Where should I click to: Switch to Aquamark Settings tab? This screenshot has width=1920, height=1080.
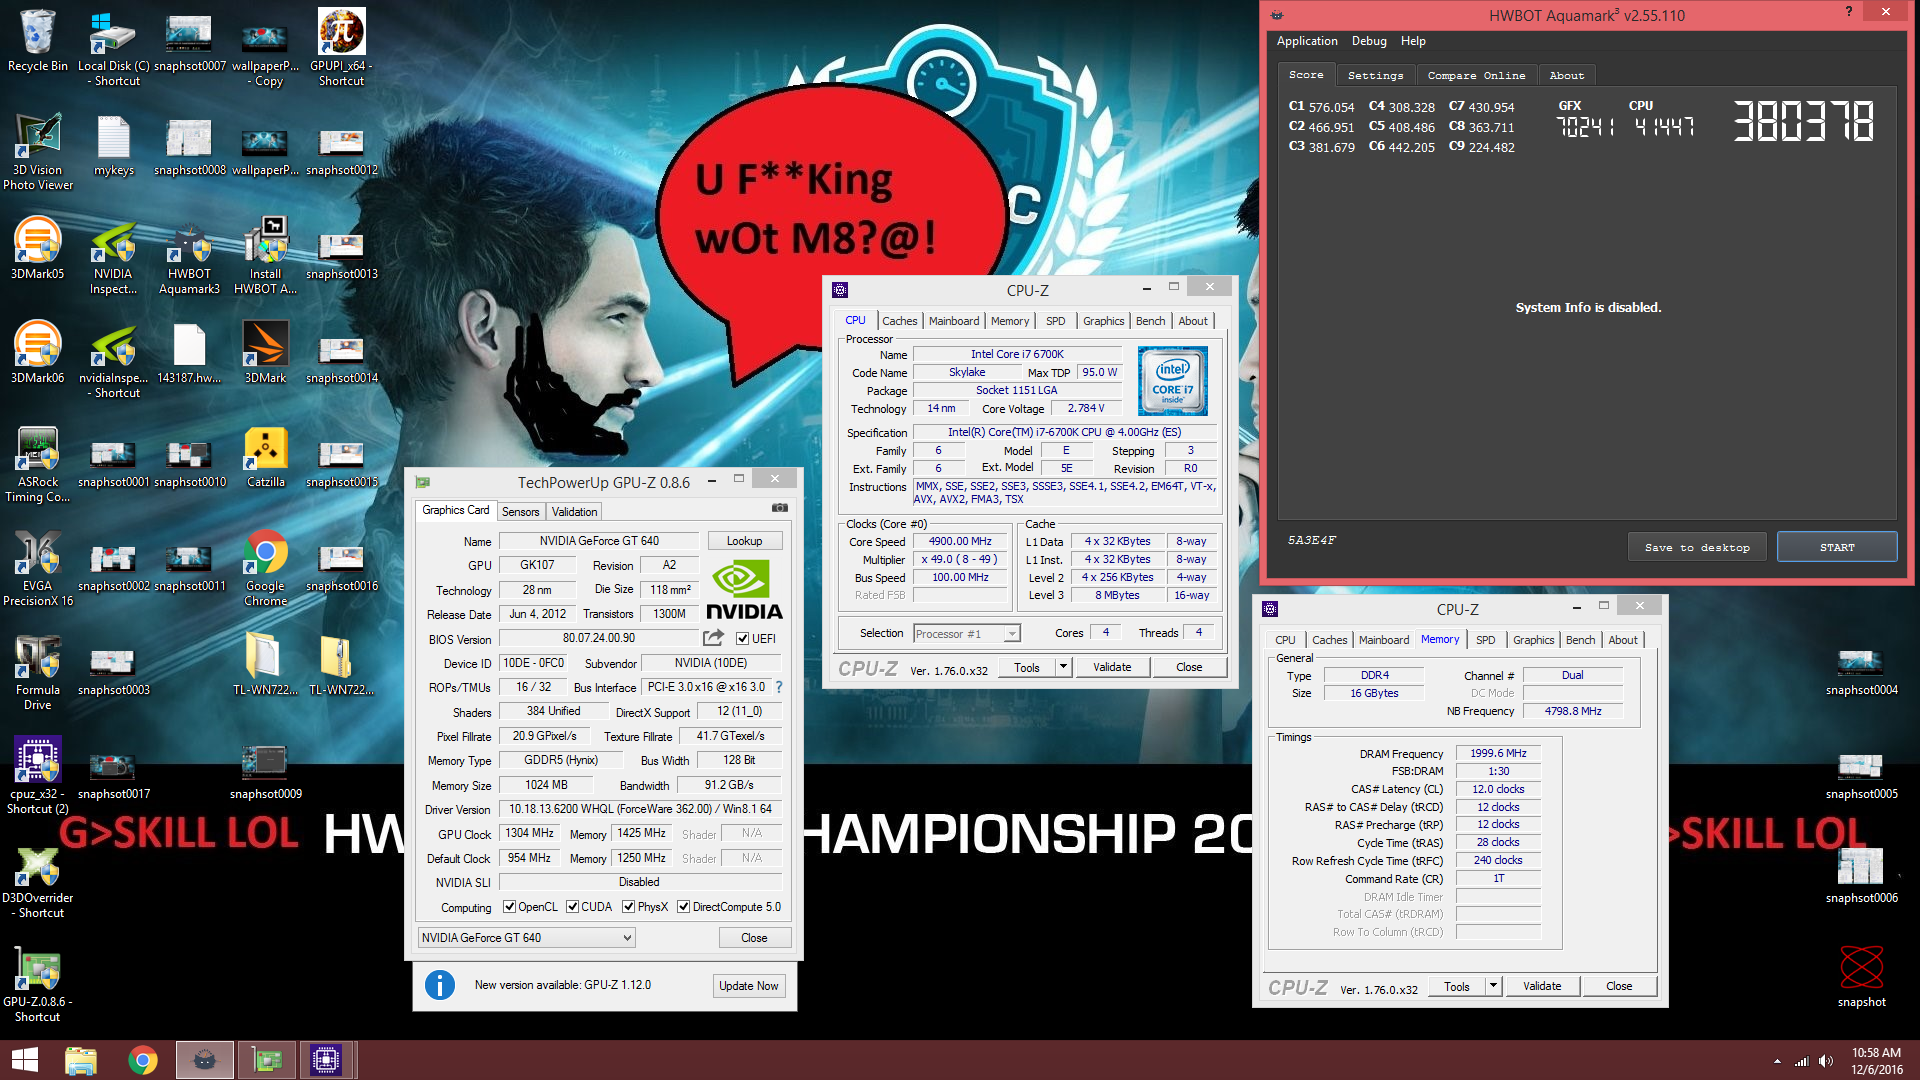pyautogui.click(x=1375, y=75)
